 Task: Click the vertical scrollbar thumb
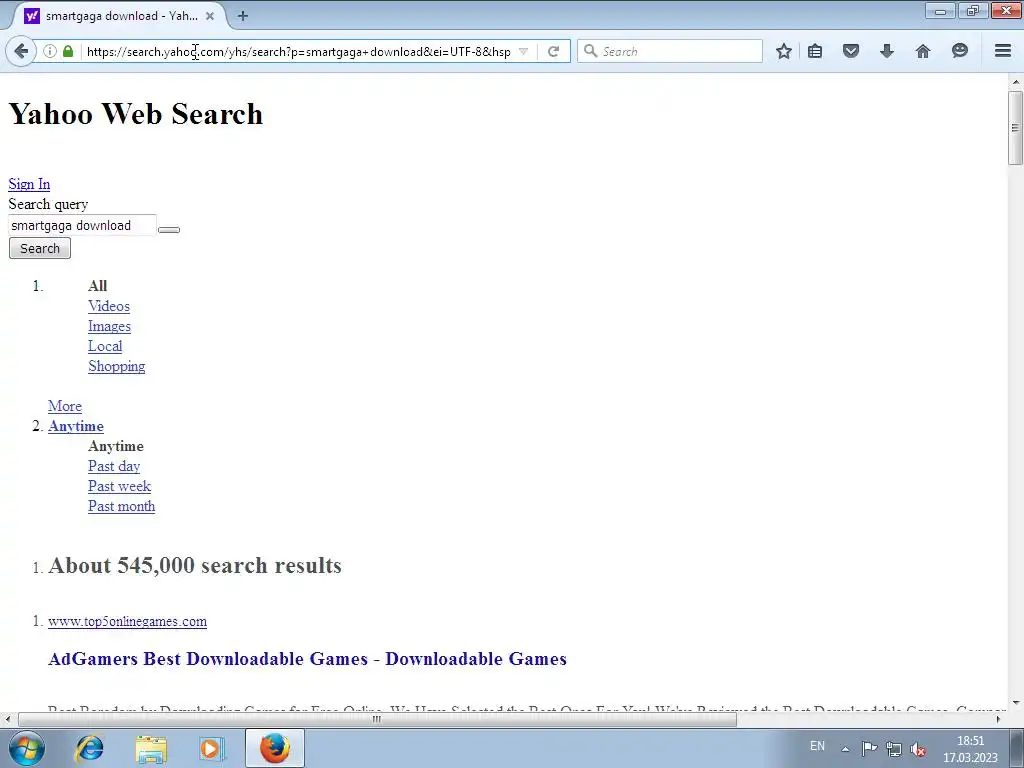pos(1015,127)
